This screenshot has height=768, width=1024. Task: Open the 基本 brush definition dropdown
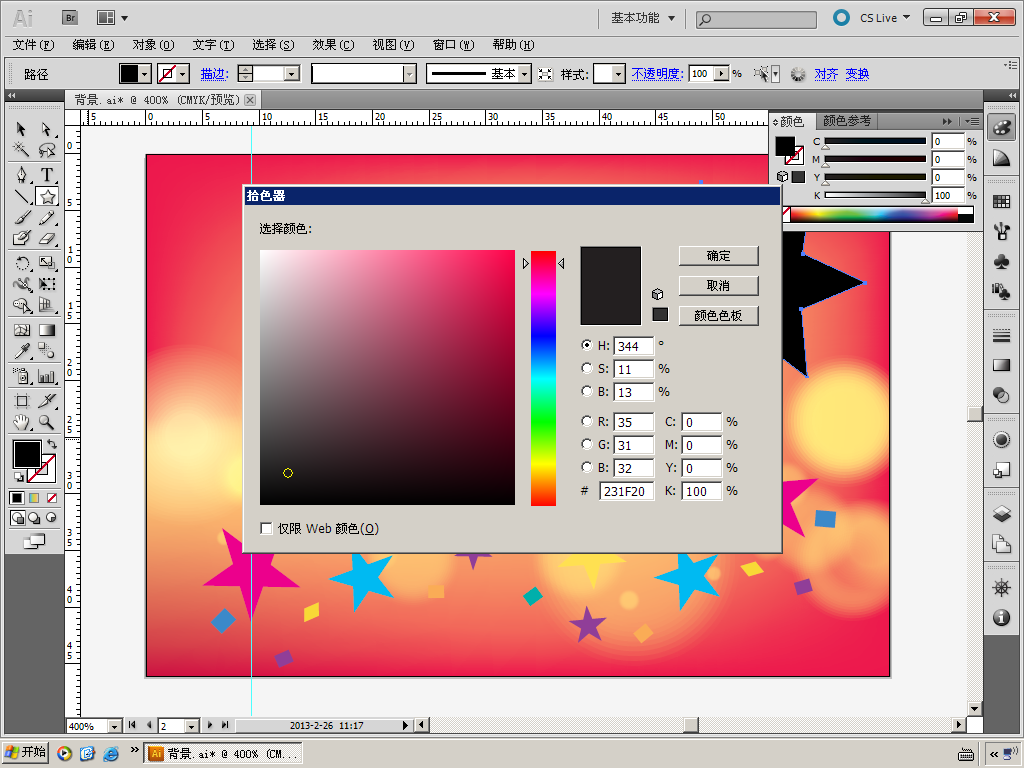524,74
